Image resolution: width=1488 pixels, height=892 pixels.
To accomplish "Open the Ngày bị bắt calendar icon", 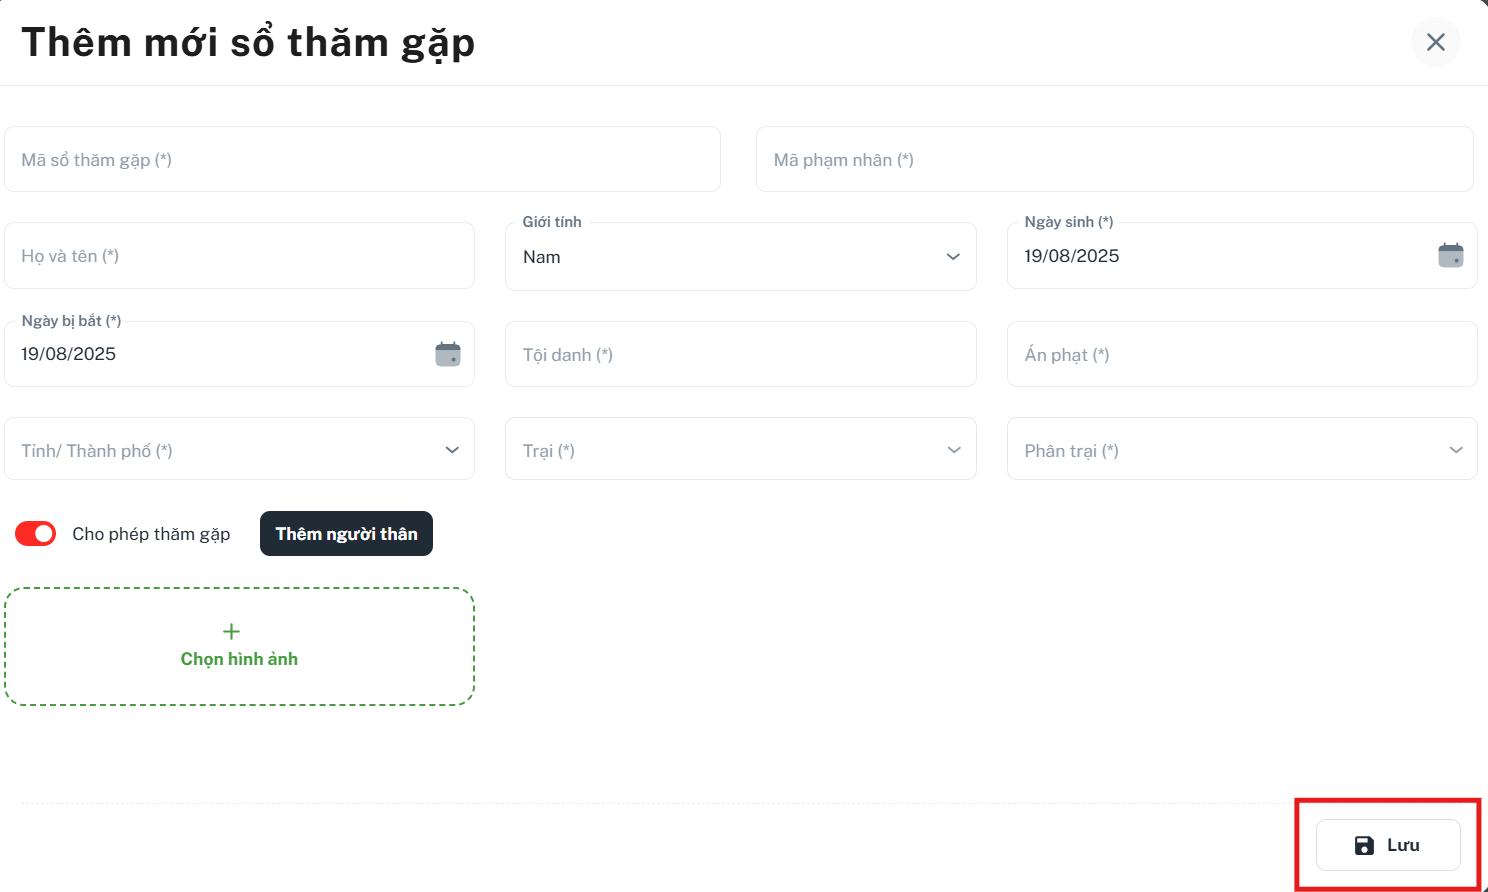I will tap(448, 354).
